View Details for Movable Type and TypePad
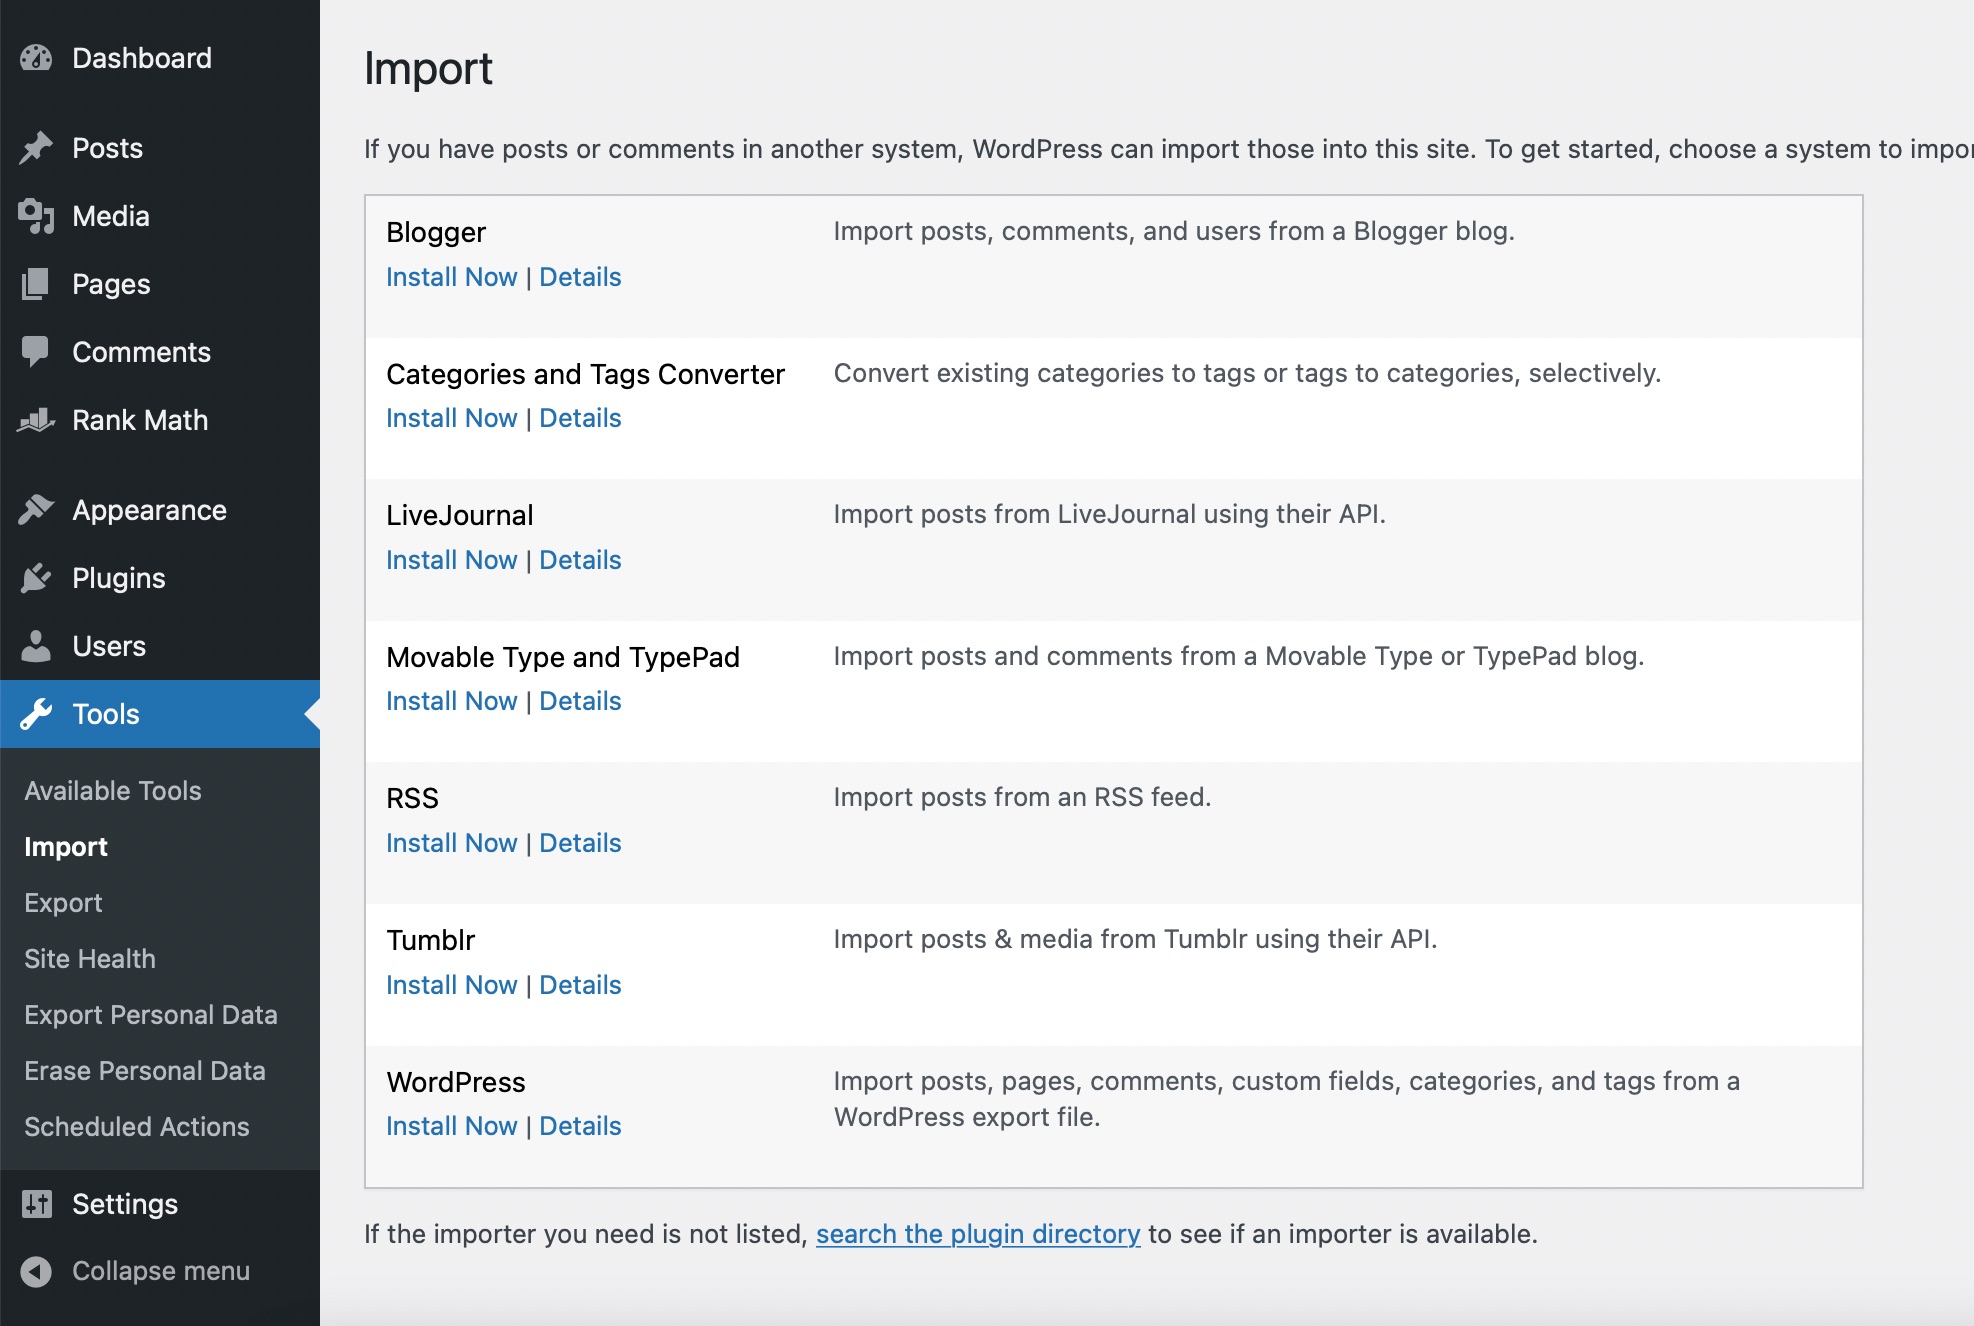 pos(580,701)
